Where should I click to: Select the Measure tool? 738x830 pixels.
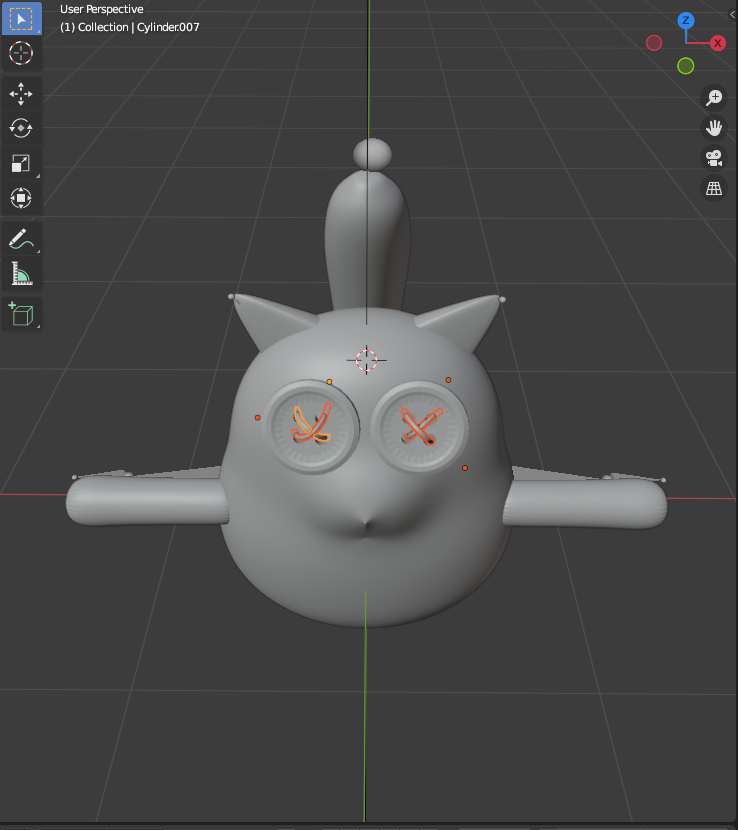click(21, 274)
